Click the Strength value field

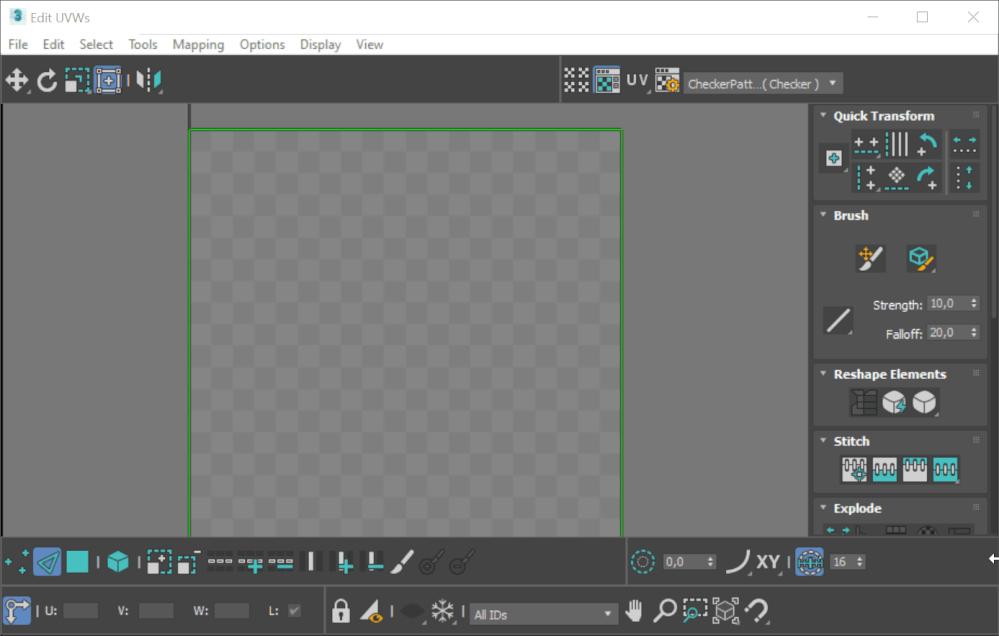point(947,303)
